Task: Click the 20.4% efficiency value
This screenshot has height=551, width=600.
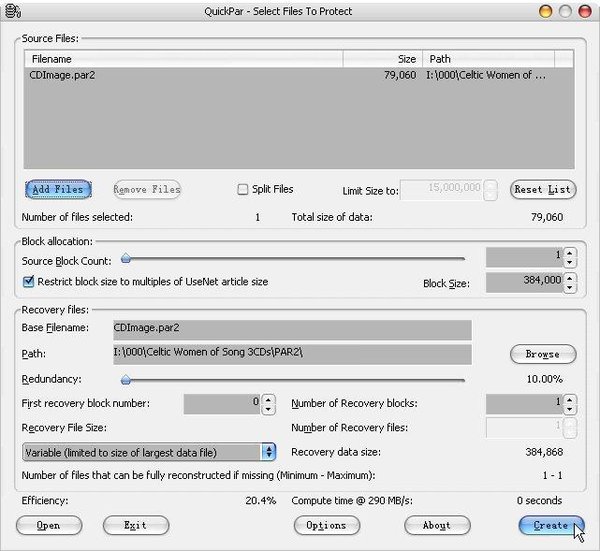Action: 261,500
